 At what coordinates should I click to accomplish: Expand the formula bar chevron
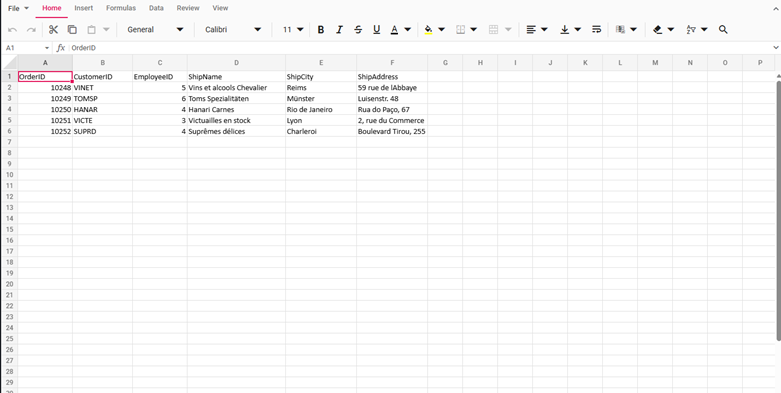(776, 48)
